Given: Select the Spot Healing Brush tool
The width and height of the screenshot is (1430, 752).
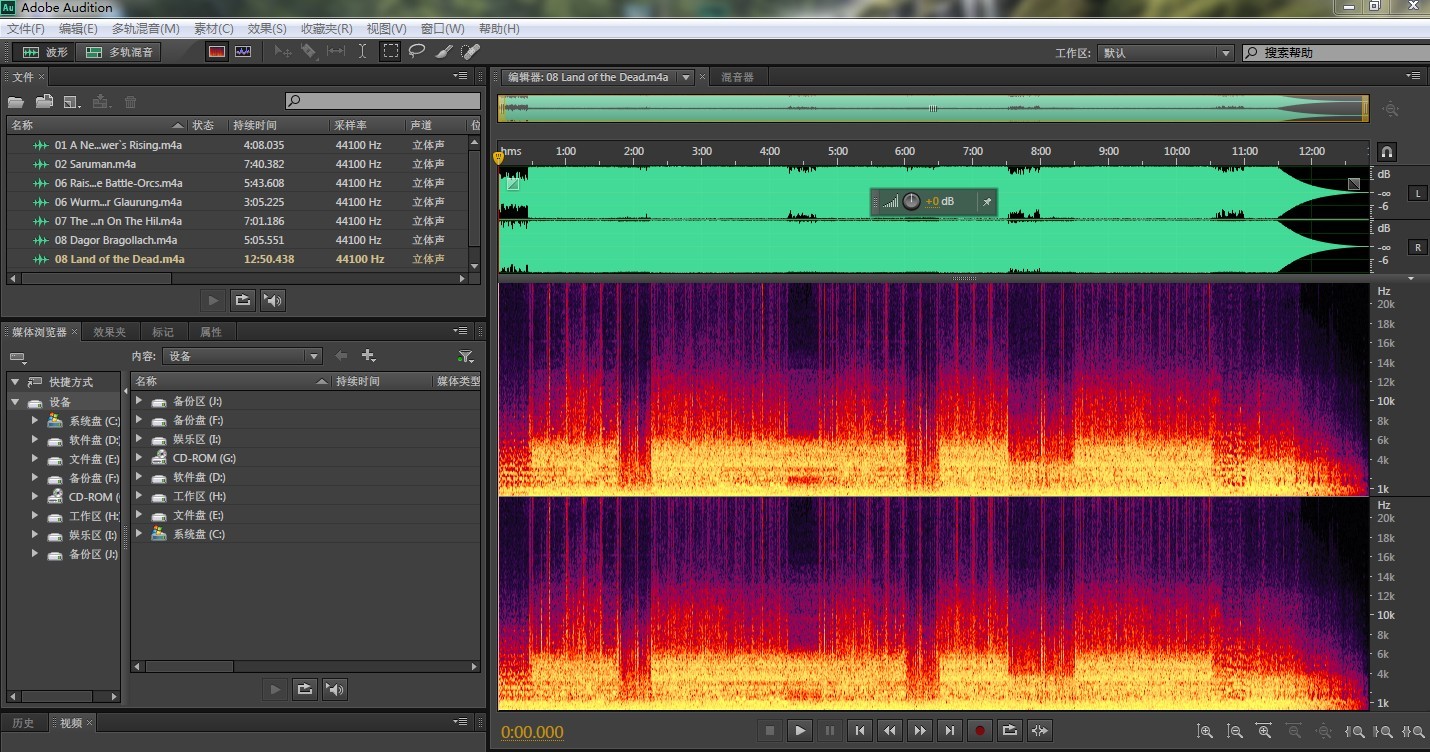Looking at the screenshot, I should 470,52.
